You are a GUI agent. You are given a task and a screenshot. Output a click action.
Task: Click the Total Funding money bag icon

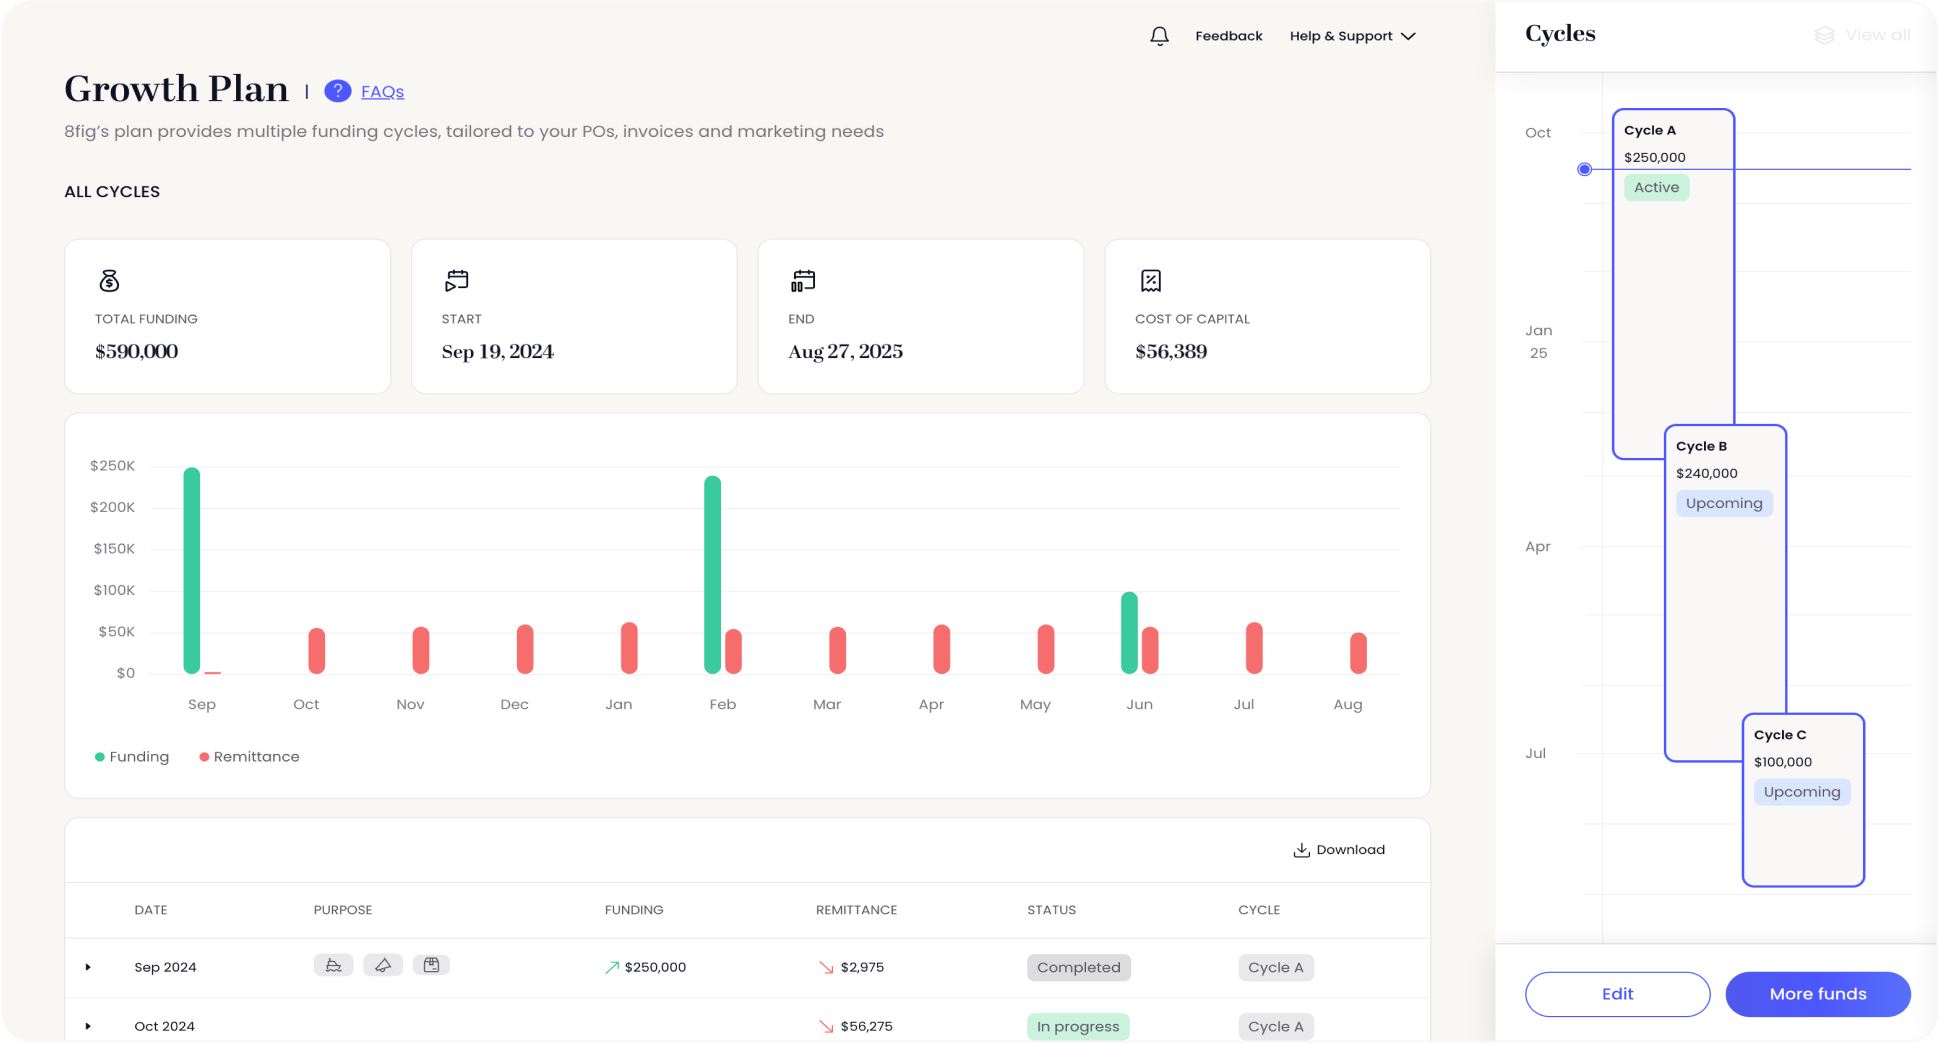point(109,281)
